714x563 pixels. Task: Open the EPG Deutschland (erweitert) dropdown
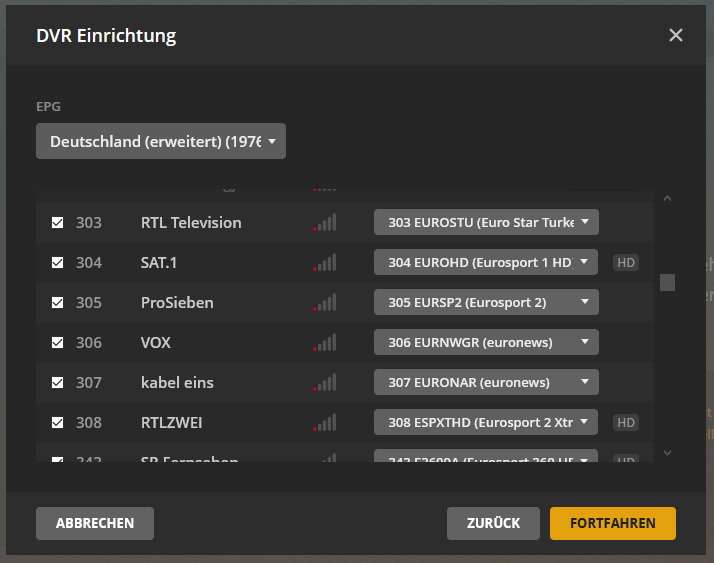pyautogui.click(x=161, y=141)
